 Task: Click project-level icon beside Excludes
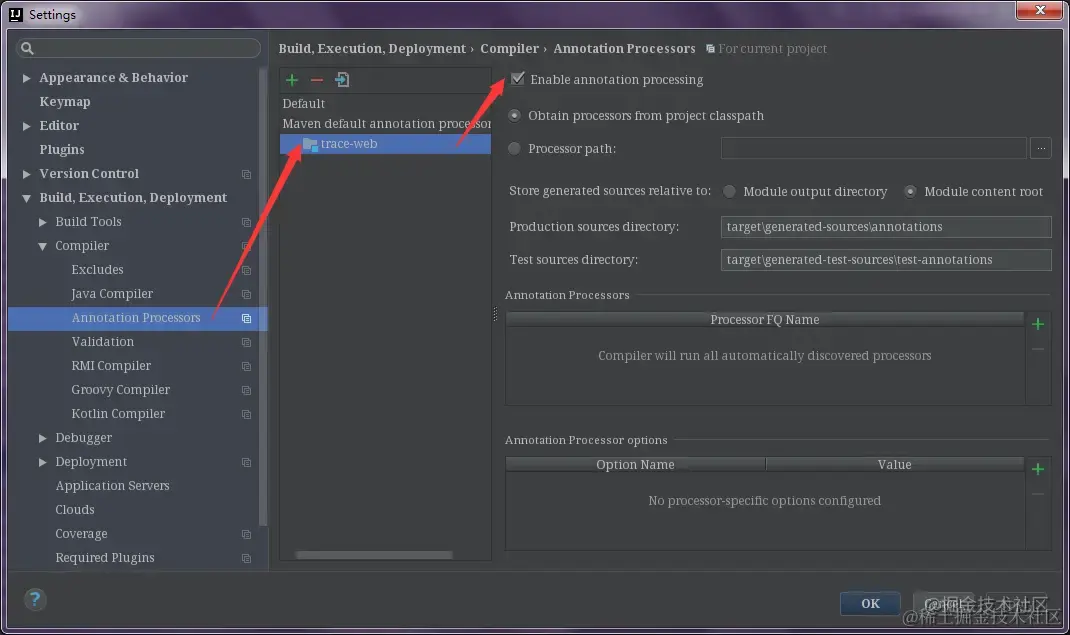click(x=246, y=271)
